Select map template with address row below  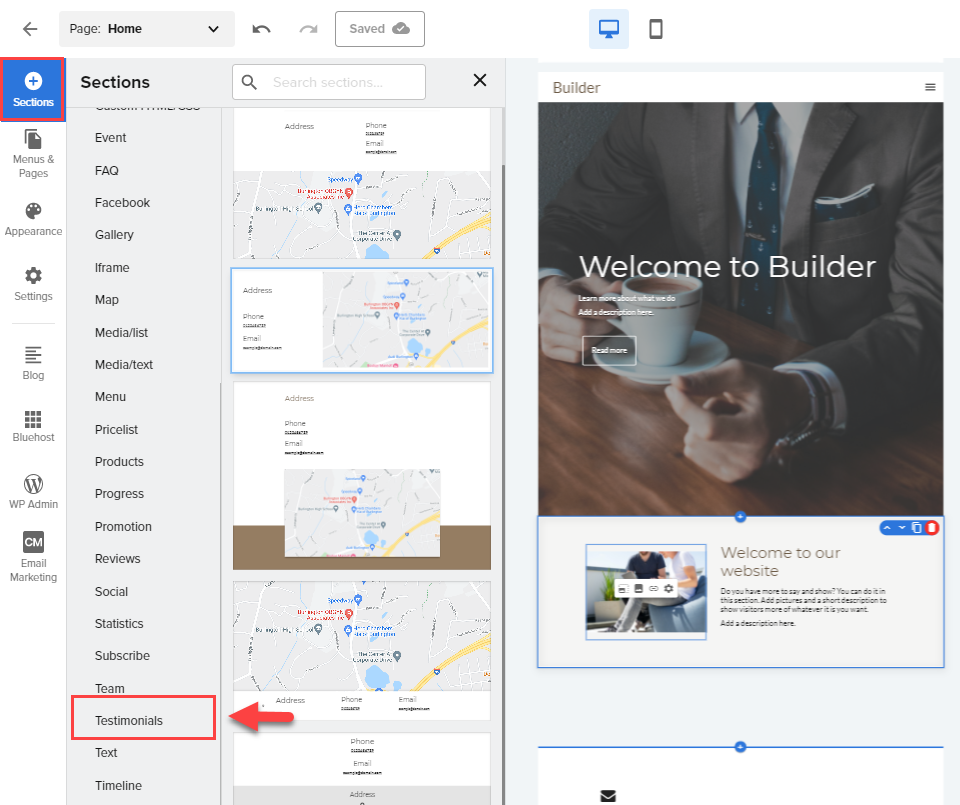362,651
